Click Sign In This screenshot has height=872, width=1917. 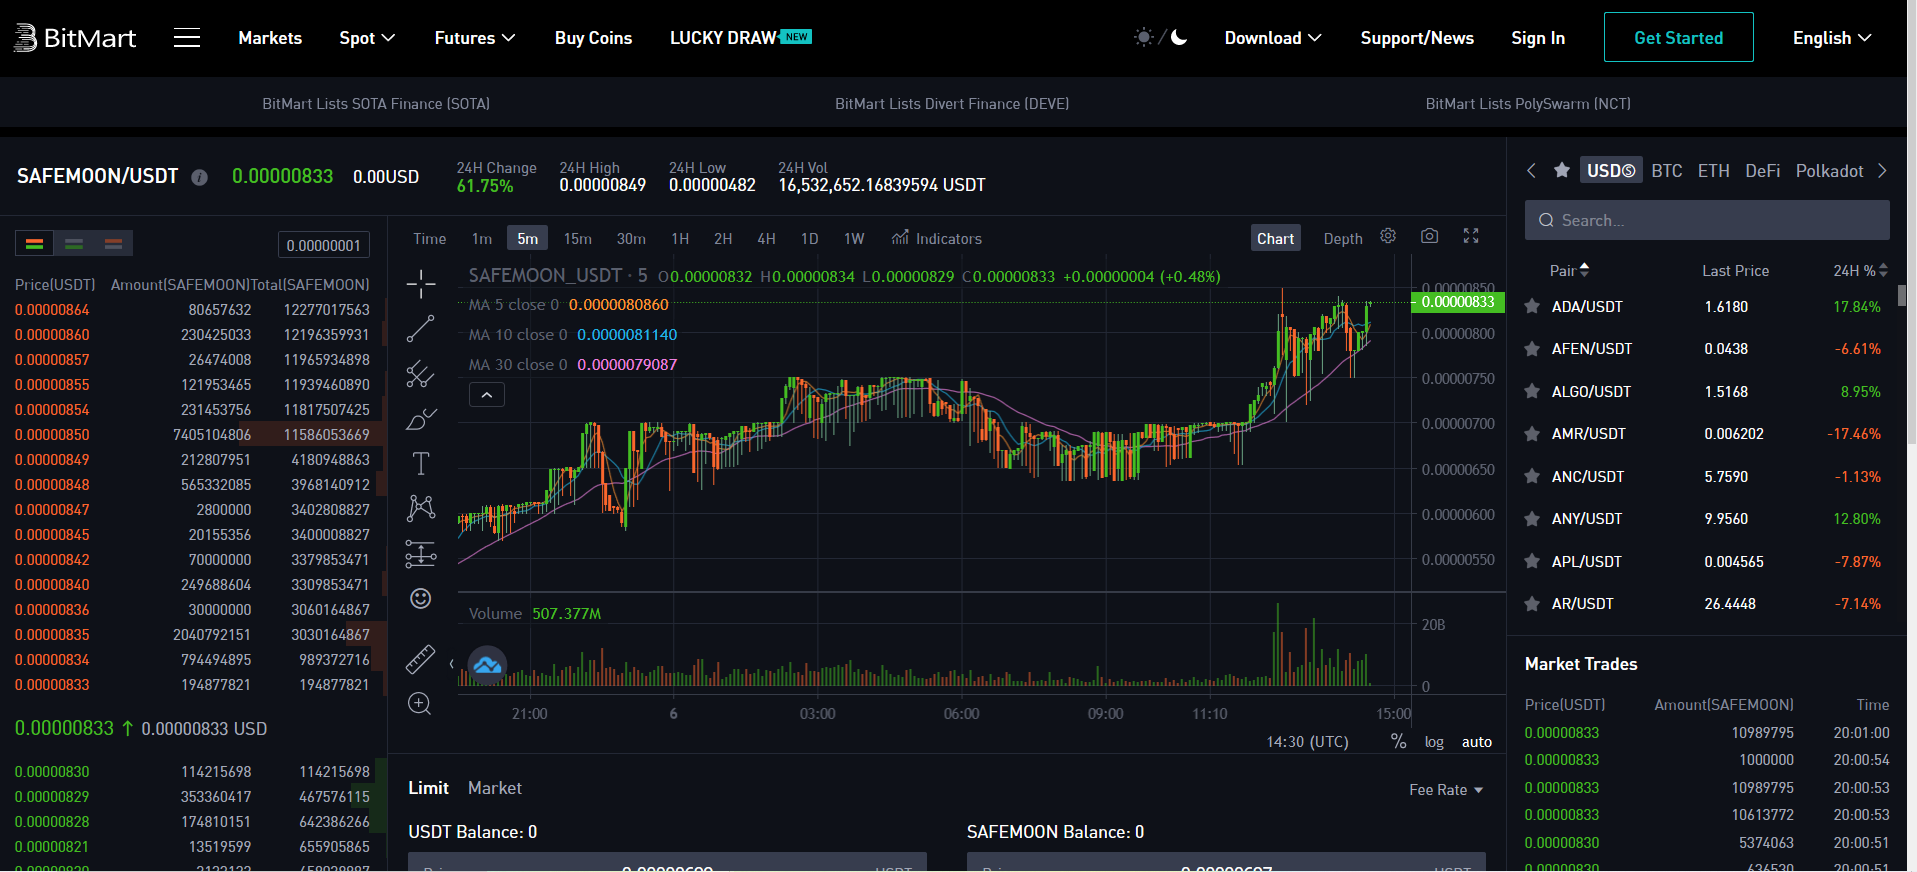[1538, 38]
